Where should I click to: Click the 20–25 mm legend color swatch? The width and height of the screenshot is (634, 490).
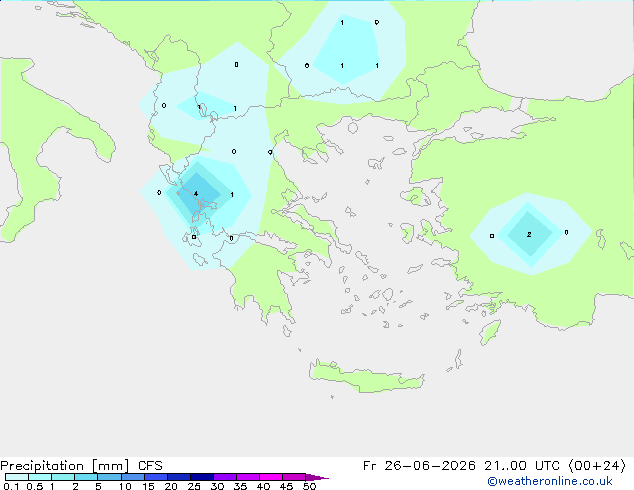point(178,477)
